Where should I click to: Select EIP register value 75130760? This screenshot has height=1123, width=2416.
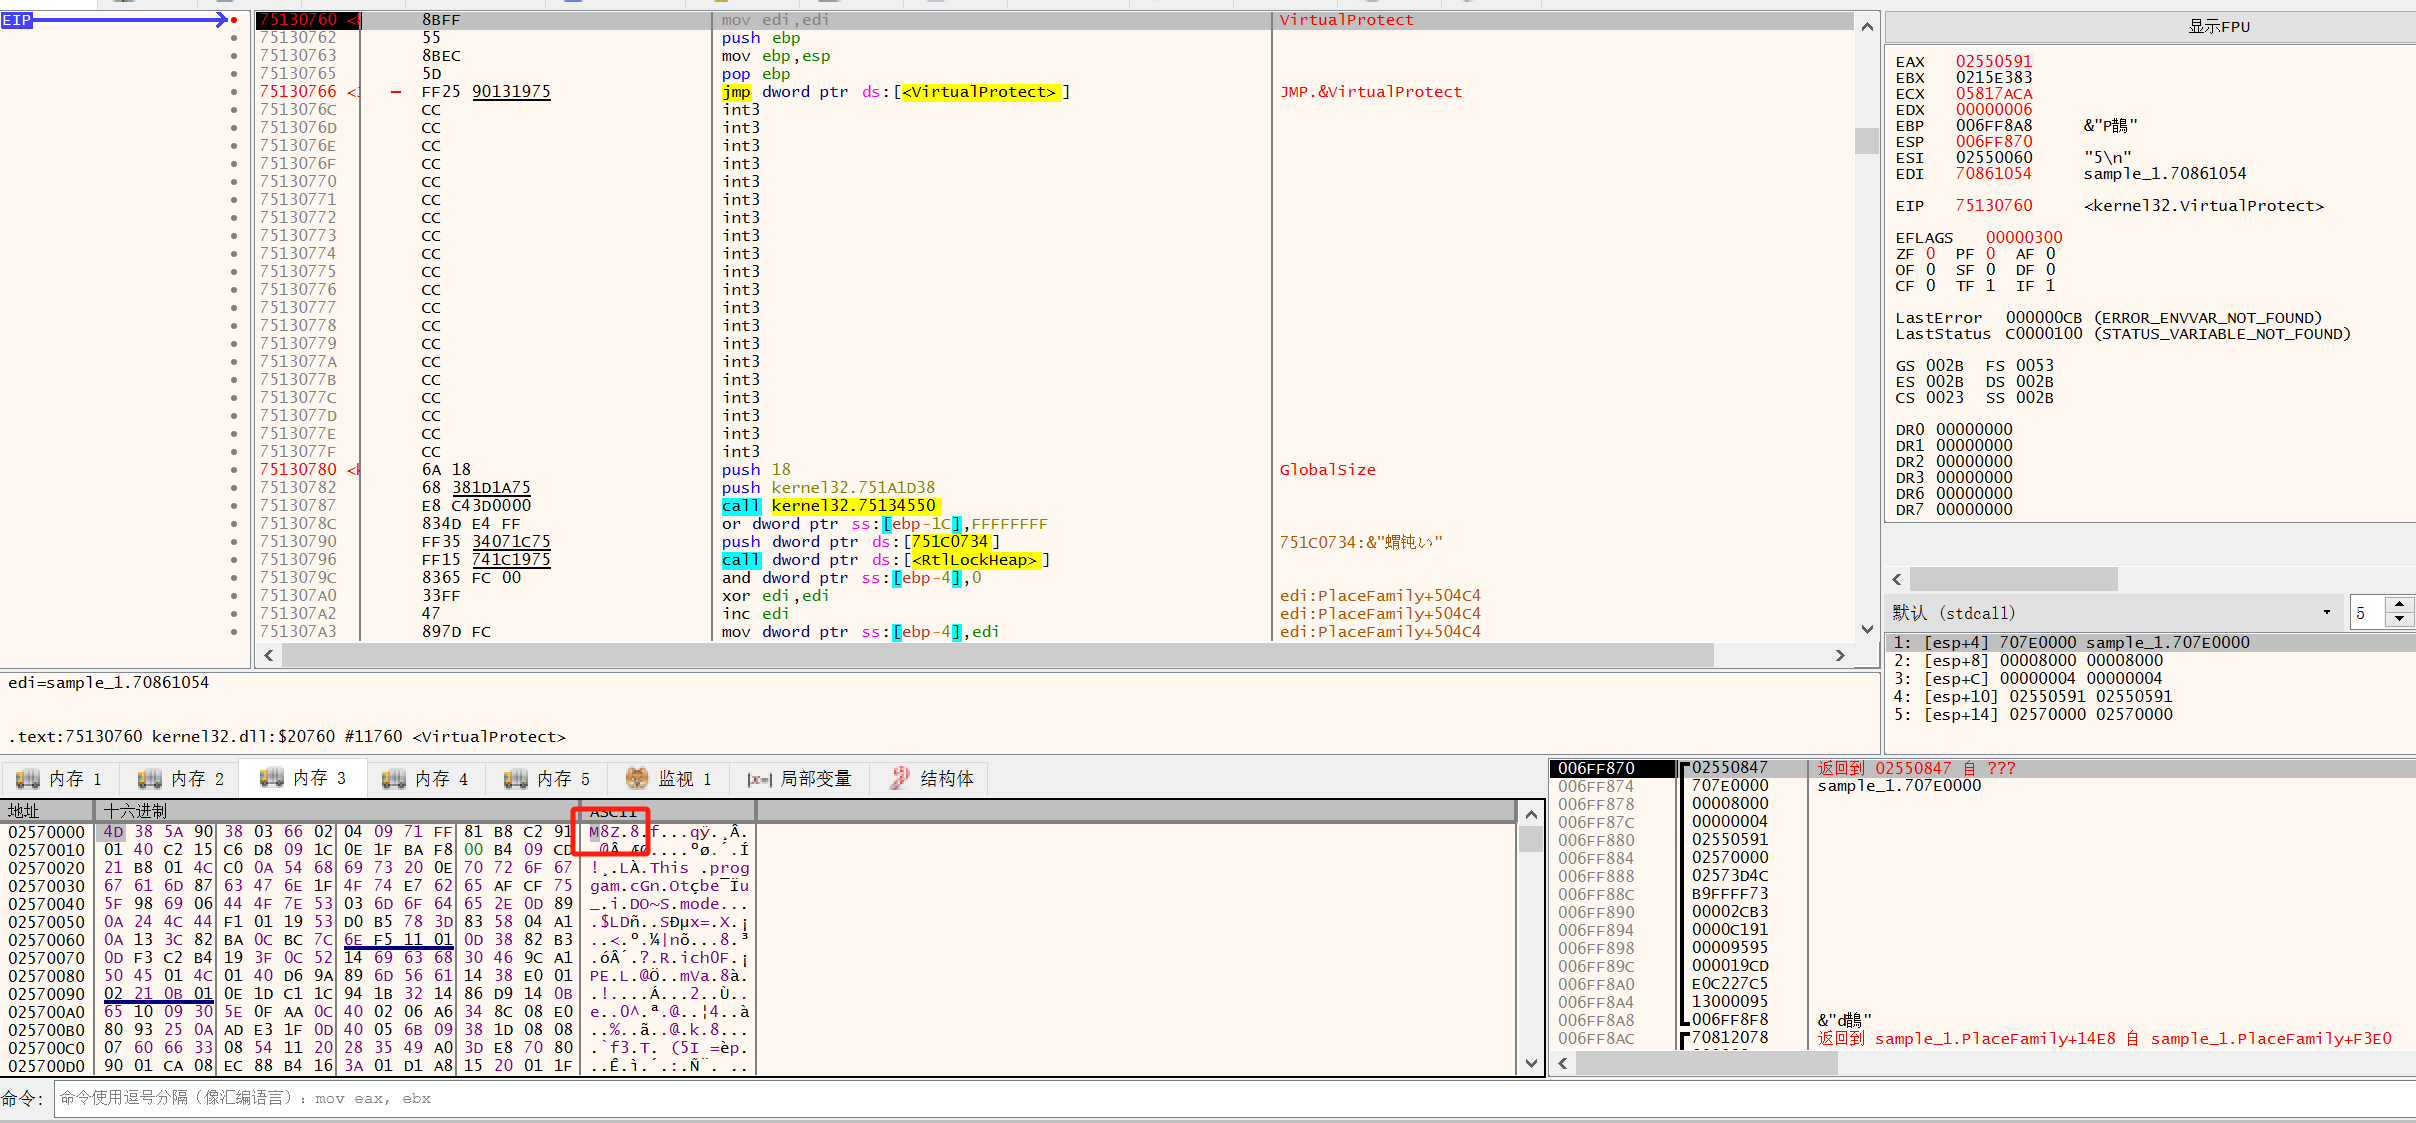pyautogui.click(x=1994, y=206)
